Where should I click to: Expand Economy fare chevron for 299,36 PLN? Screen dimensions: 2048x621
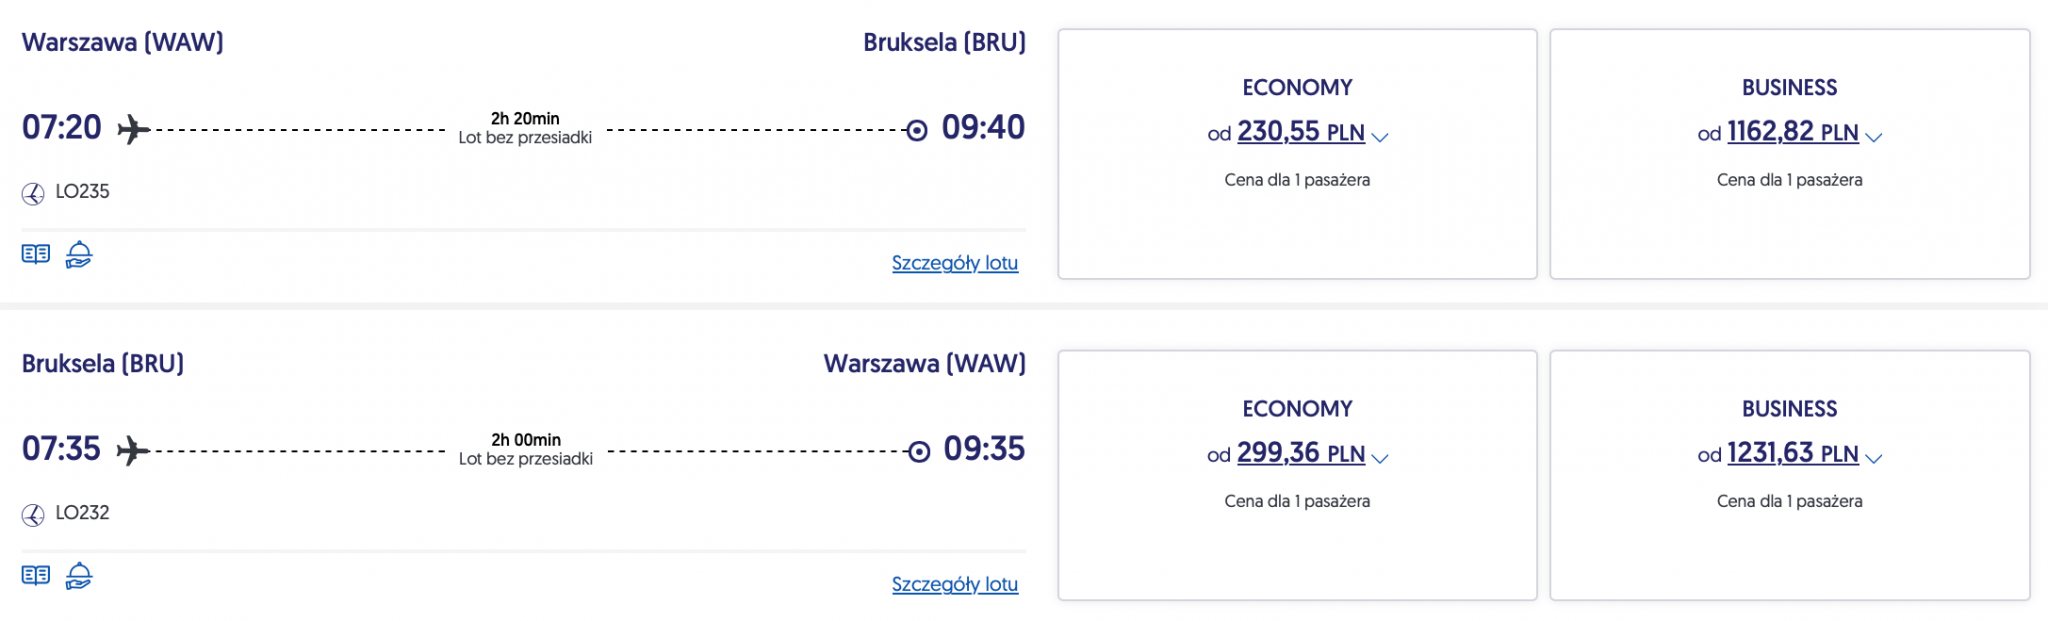[x=1380, y=458]
